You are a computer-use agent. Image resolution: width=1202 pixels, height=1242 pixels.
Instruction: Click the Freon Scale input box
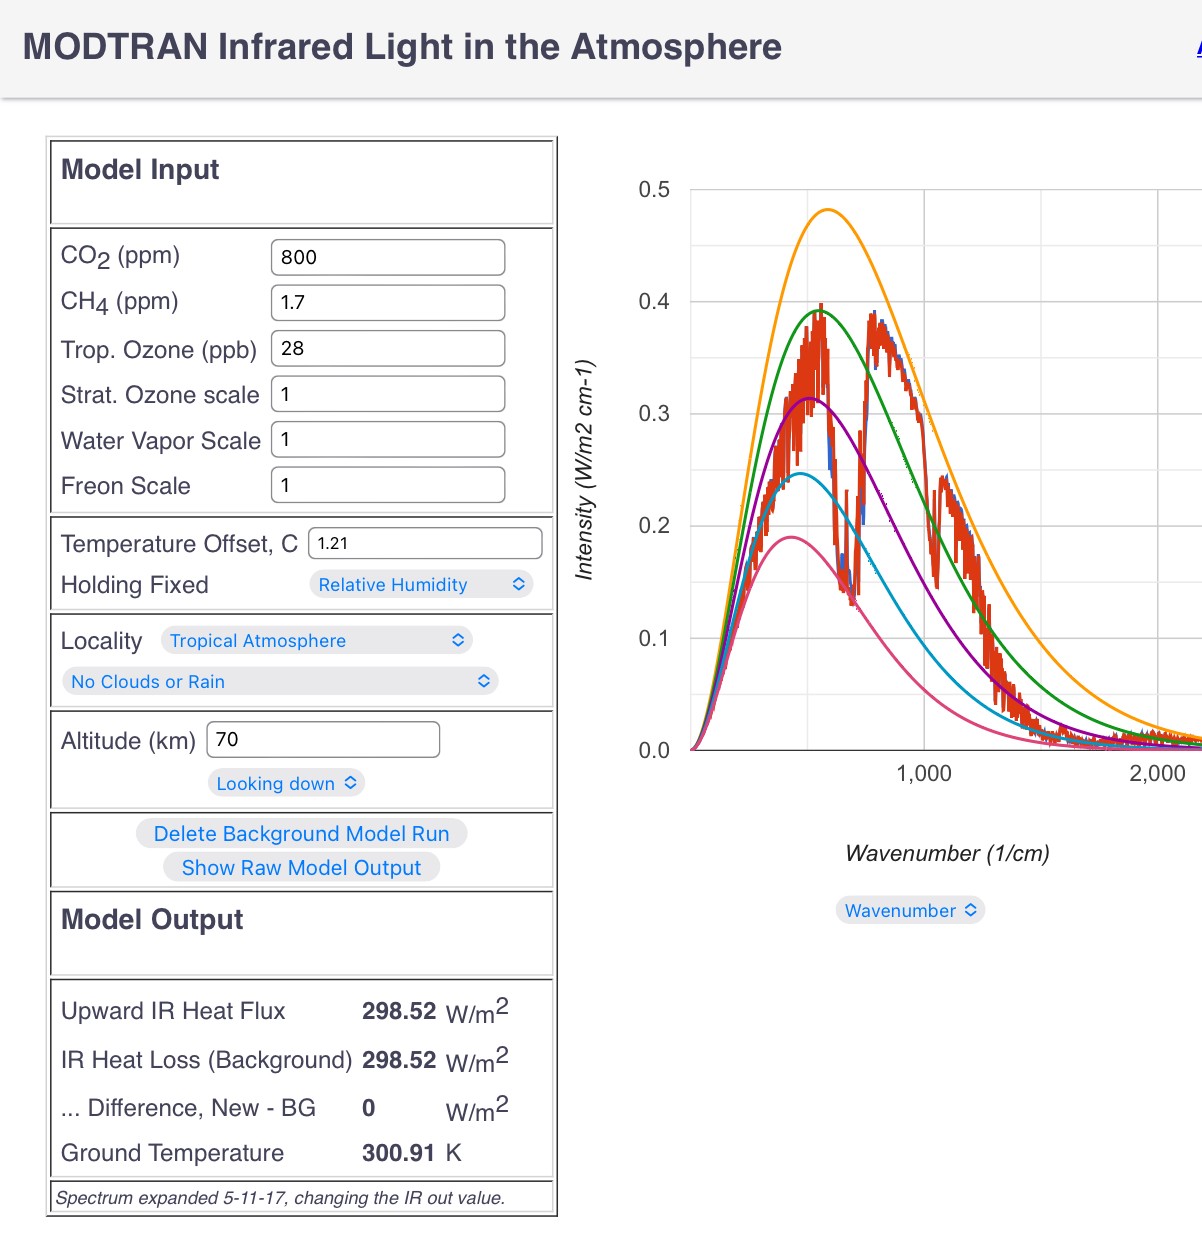pyautogui.click(x=387, y=485)
